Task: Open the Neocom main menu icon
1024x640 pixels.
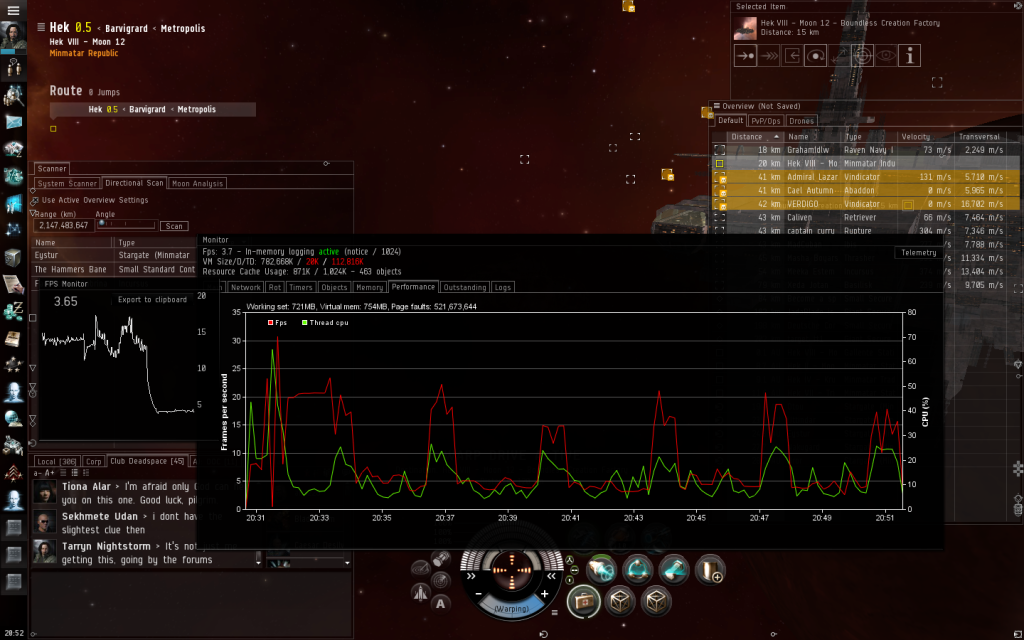Action: pos(13,10)
